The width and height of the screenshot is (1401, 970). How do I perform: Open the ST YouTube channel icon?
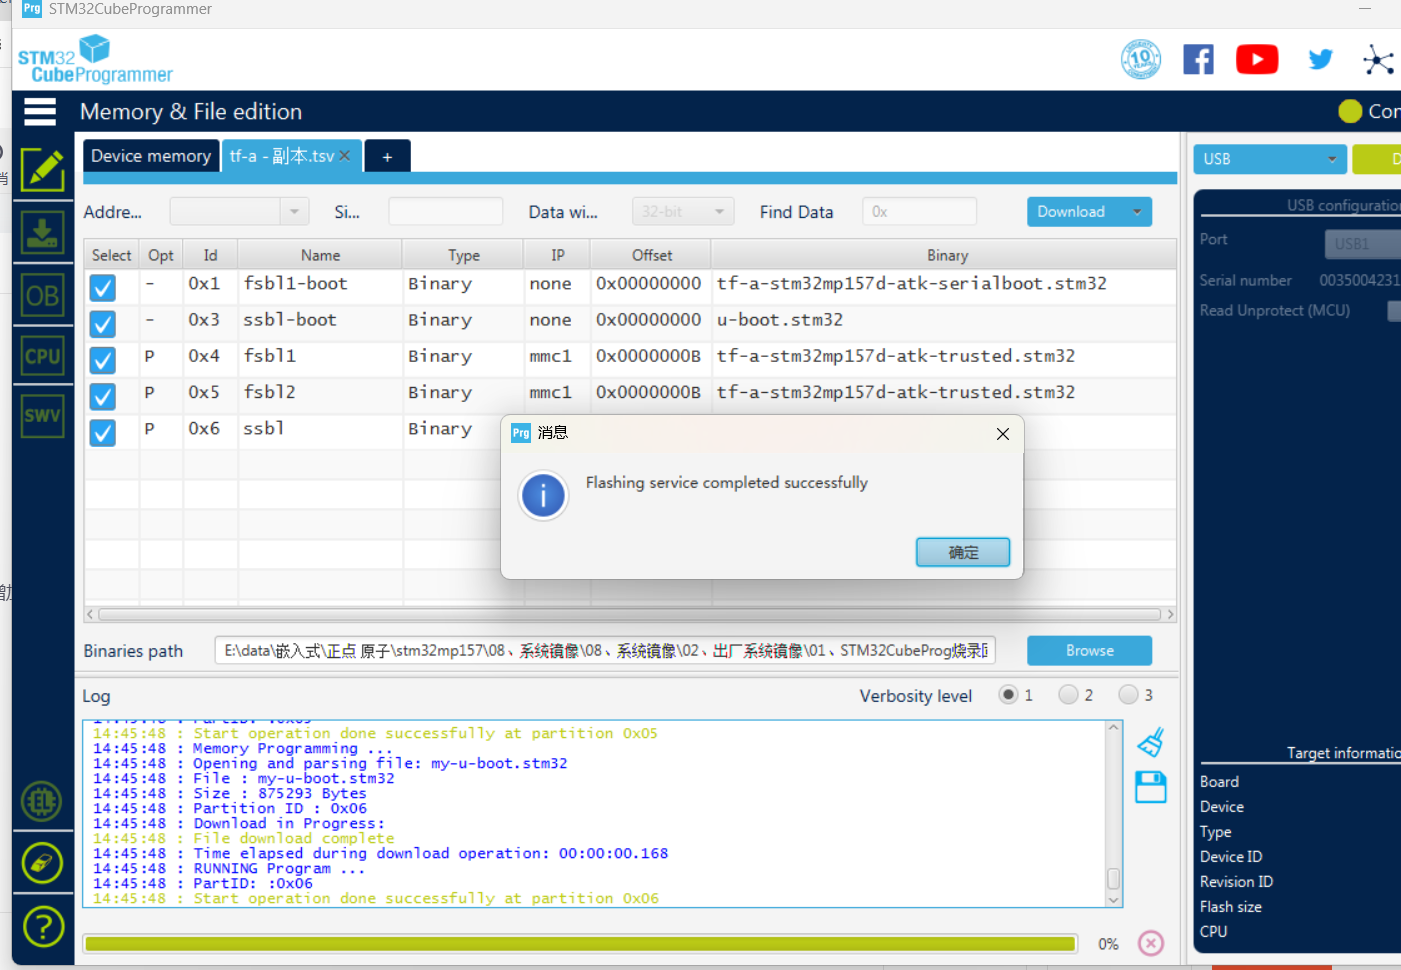pos(1257,59)
